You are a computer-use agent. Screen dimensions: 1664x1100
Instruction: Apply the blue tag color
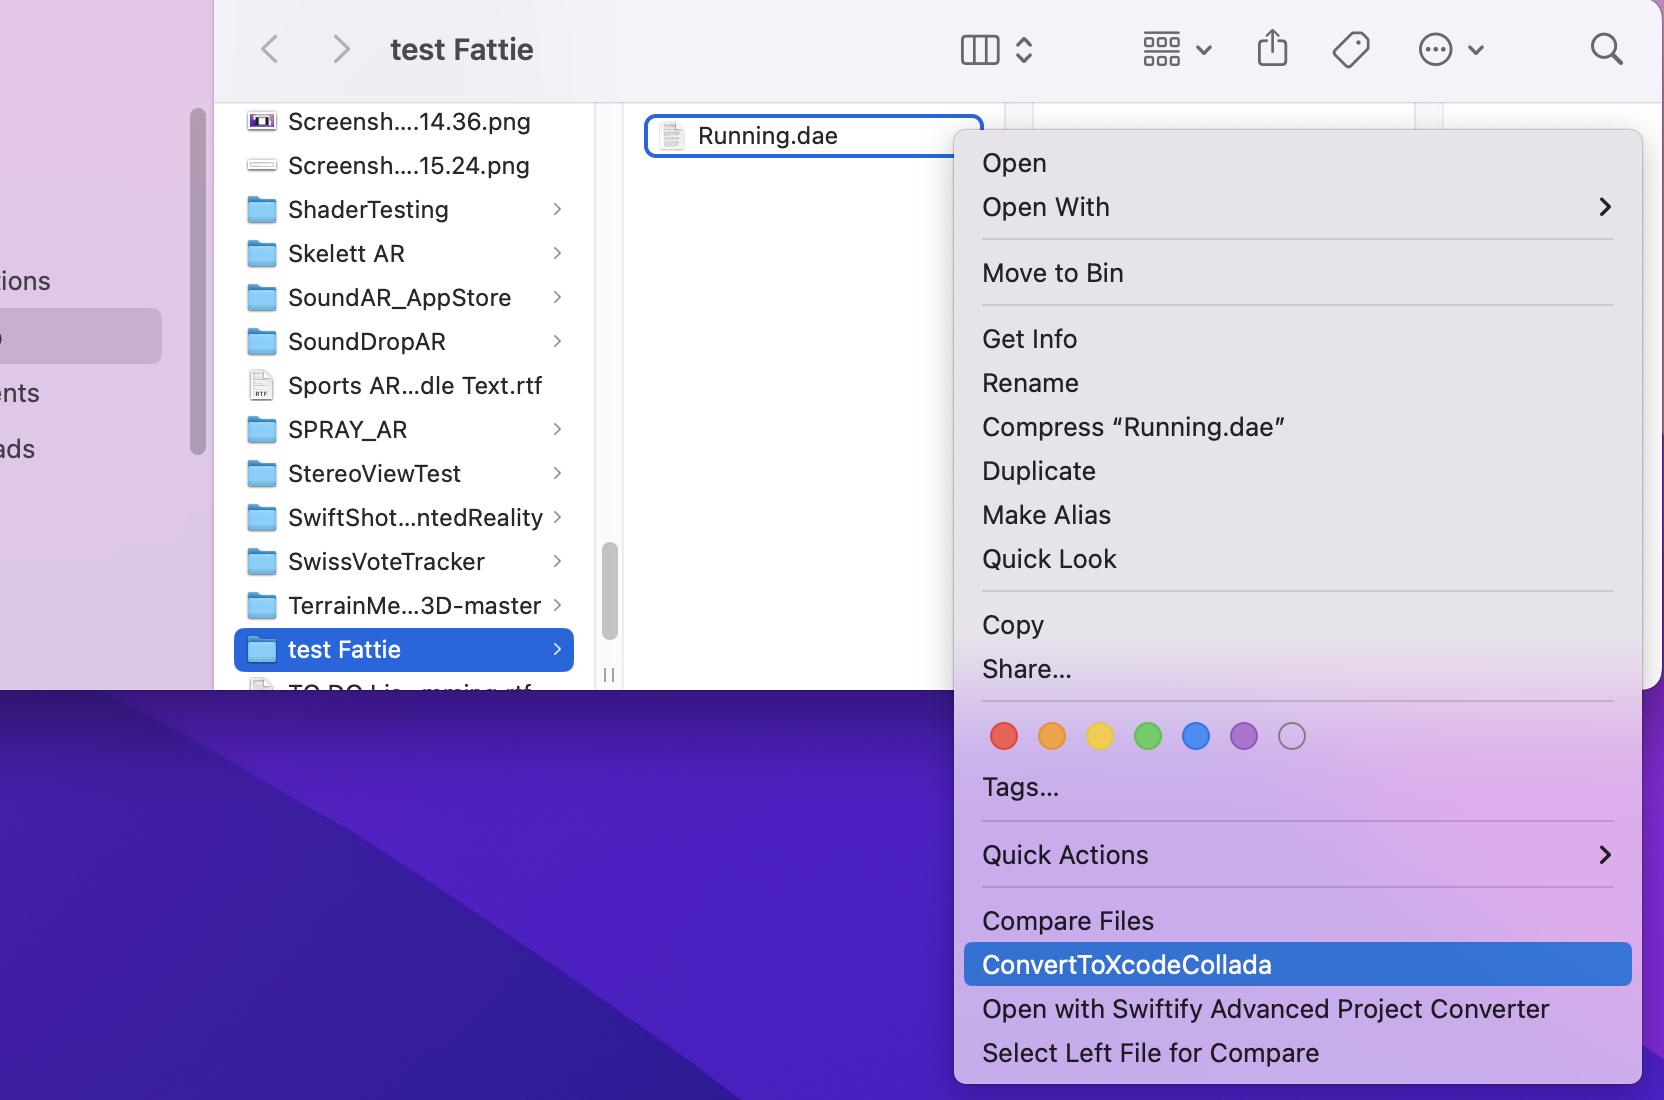[1196, 737]
